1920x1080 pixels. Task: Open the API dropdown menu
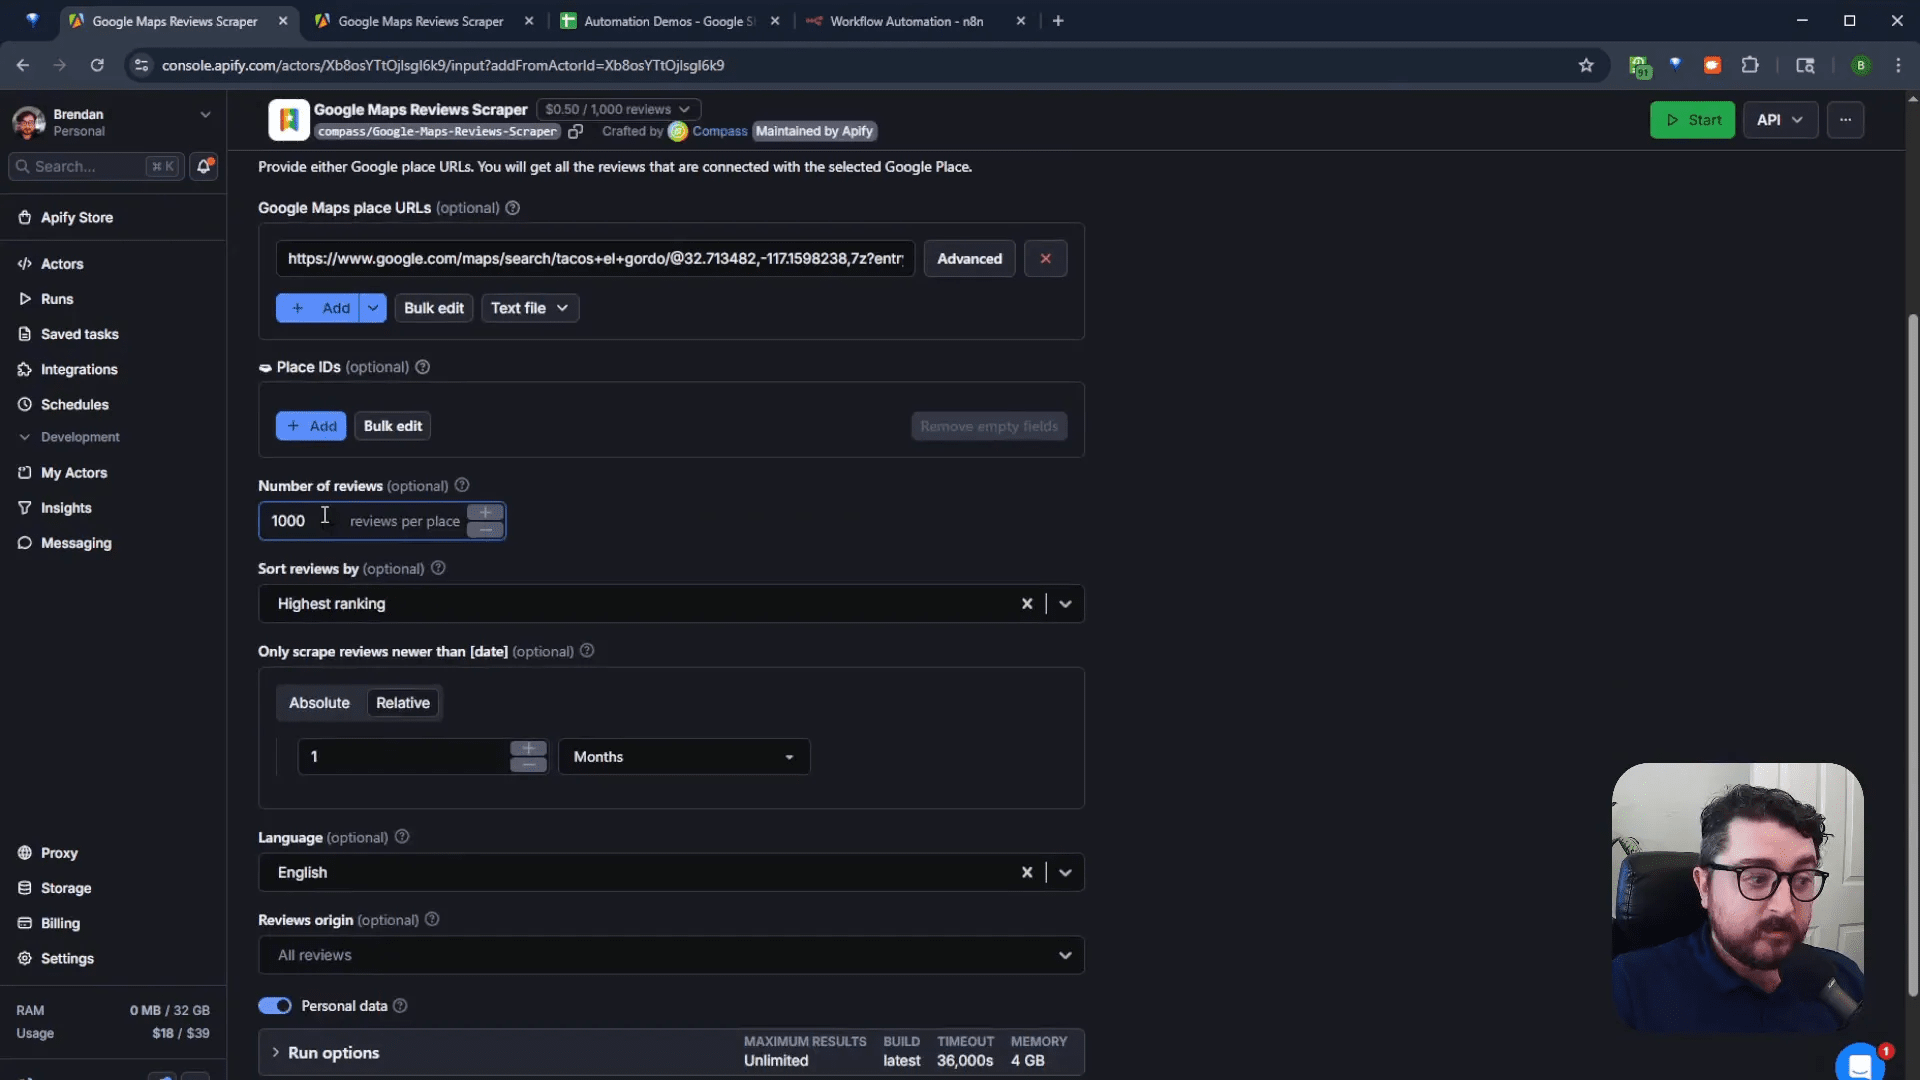click(1780, 120)
